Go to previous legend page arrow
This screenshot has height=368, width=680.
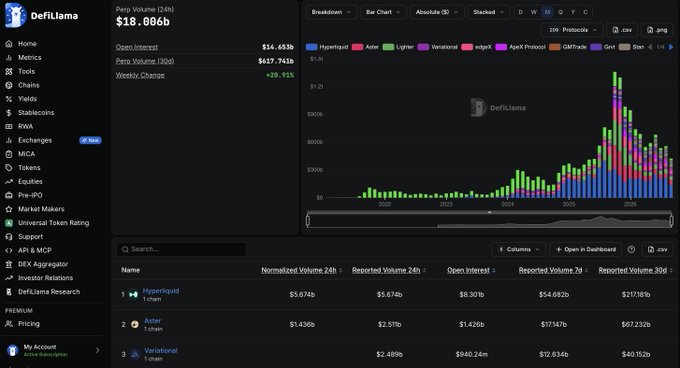coord(650,47)
